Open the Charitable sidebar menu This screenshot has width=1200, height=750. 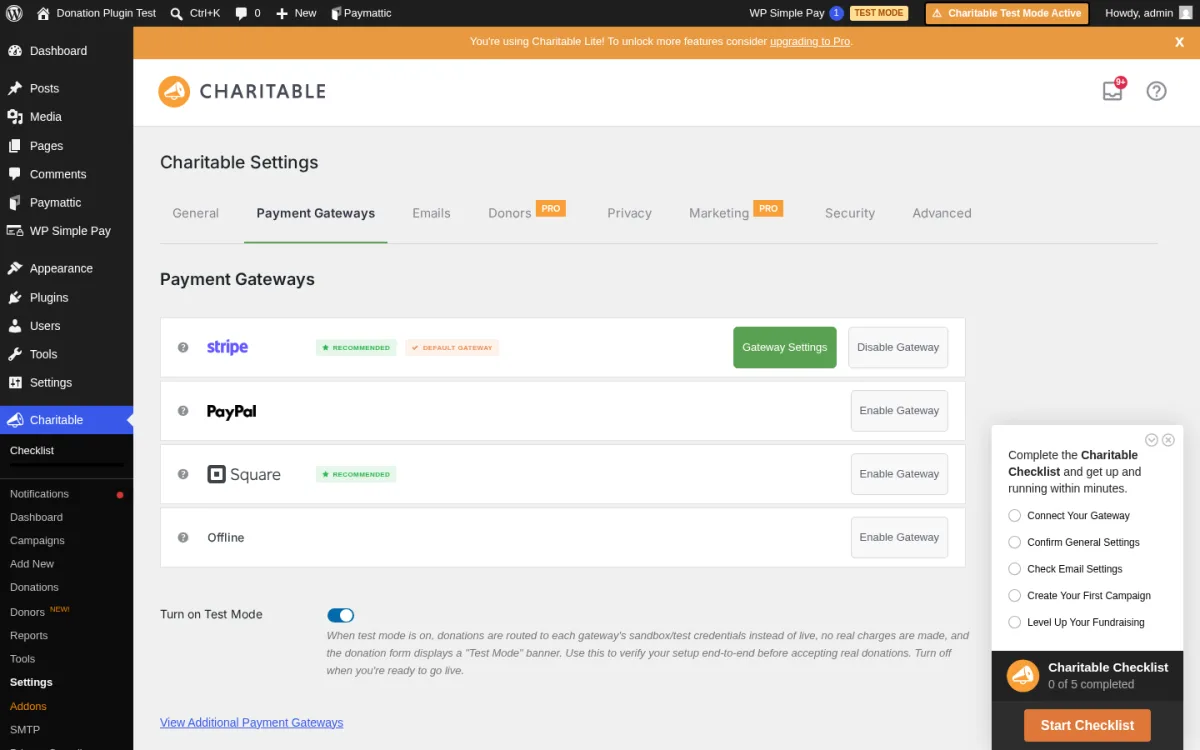(66, 420)
